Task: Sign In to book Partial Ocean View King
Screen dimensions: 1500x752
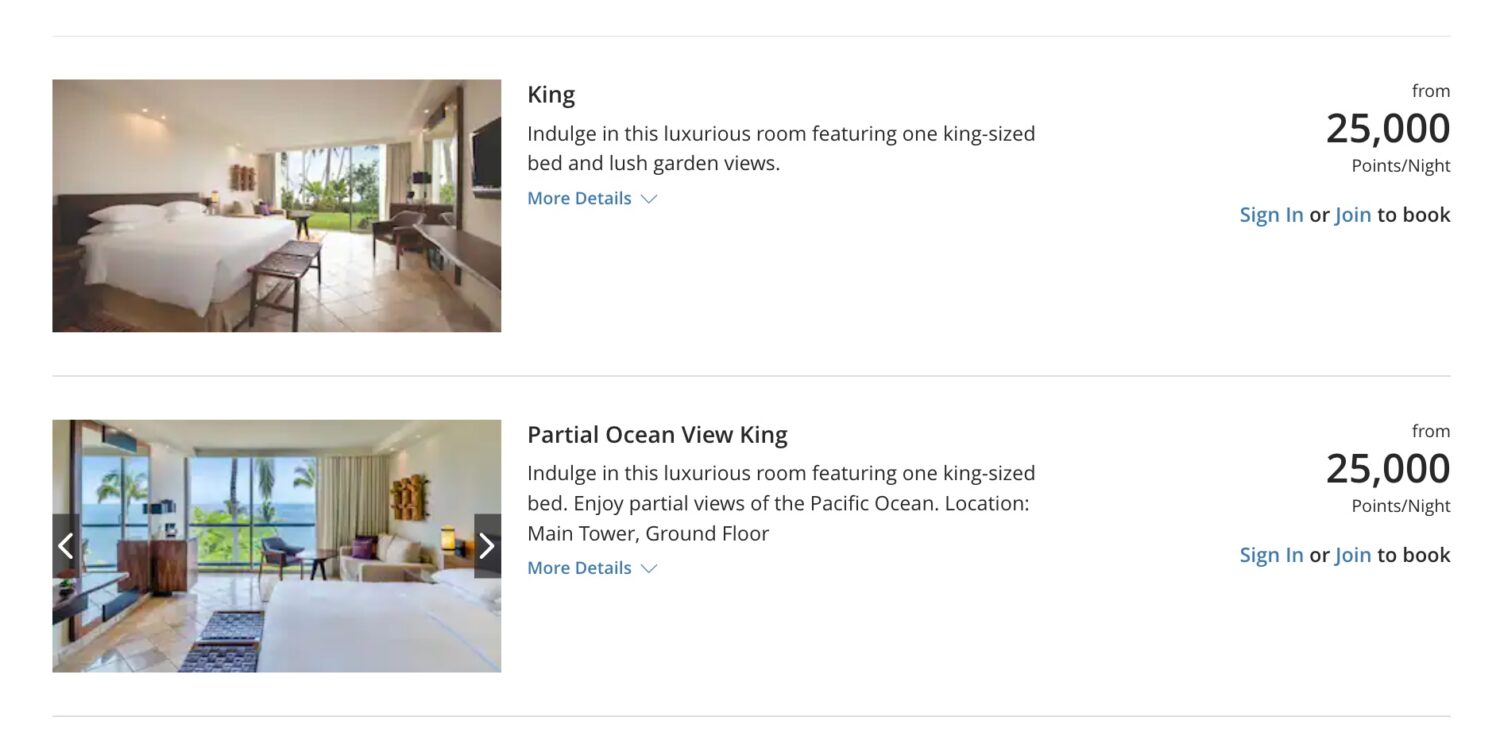Action: pos(1271,555)
